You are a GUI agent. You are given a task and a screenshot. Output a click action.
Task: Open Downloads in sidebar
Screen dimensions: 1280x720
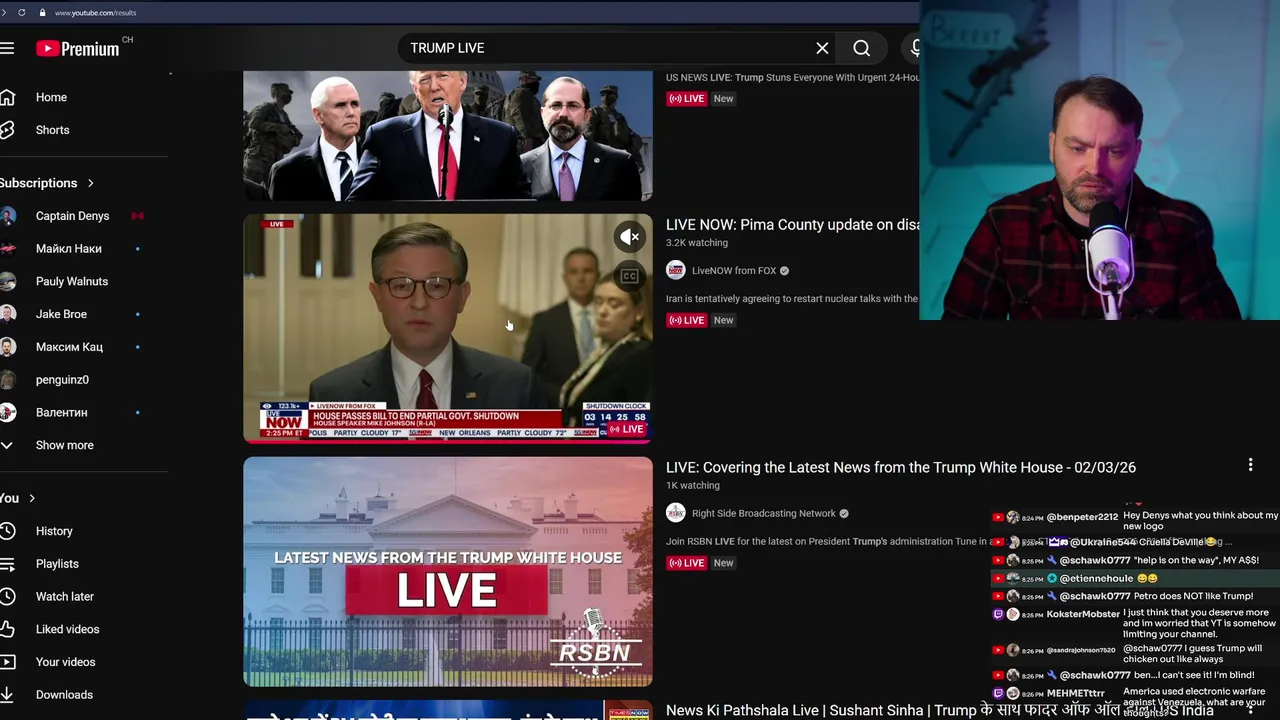click(x=64, y=695)
